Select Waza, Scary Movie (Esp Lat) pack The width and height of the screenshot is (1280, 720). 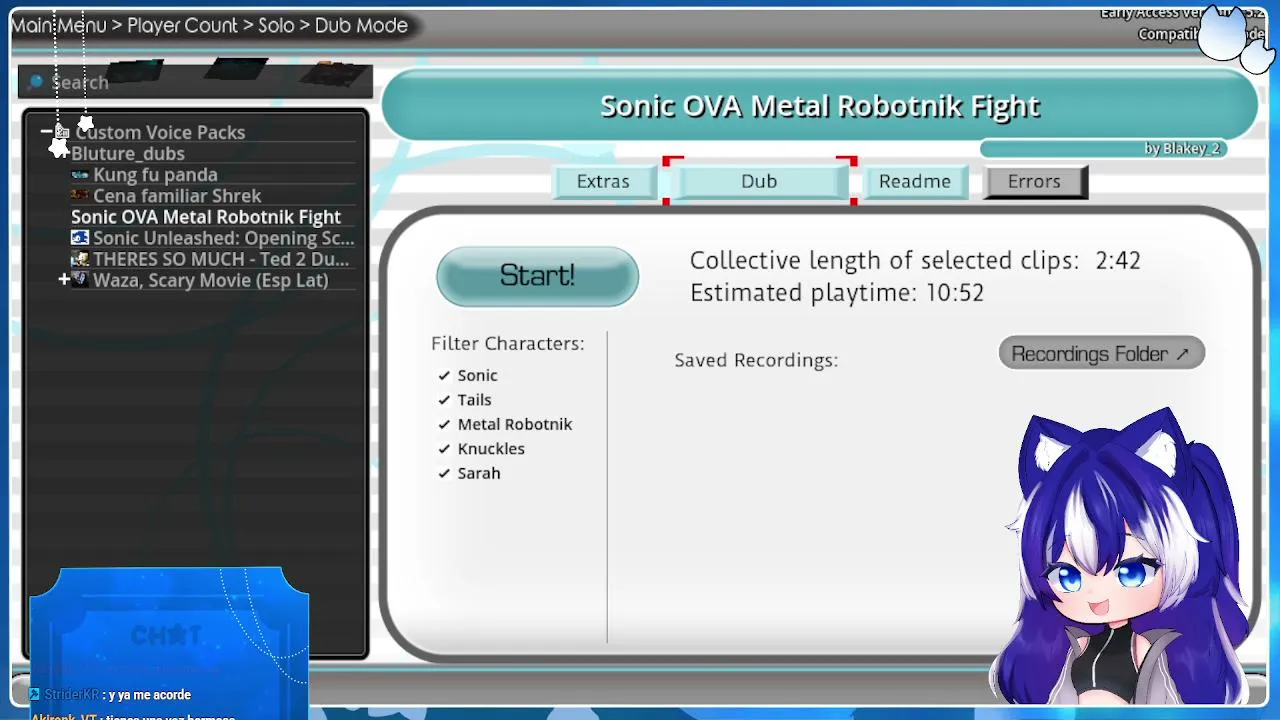(210, 280)
